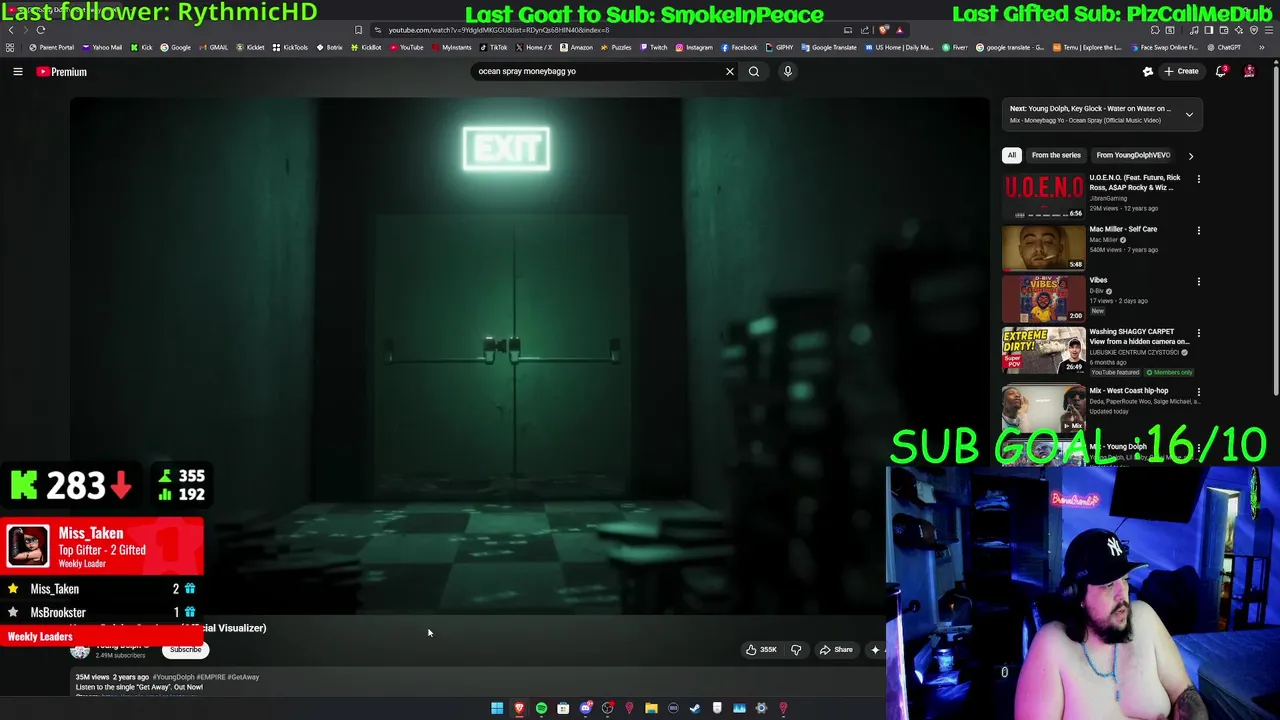Focus the search field reading ocean spray moneybagg yo
1280x720 pixels.
pos(595,71)
